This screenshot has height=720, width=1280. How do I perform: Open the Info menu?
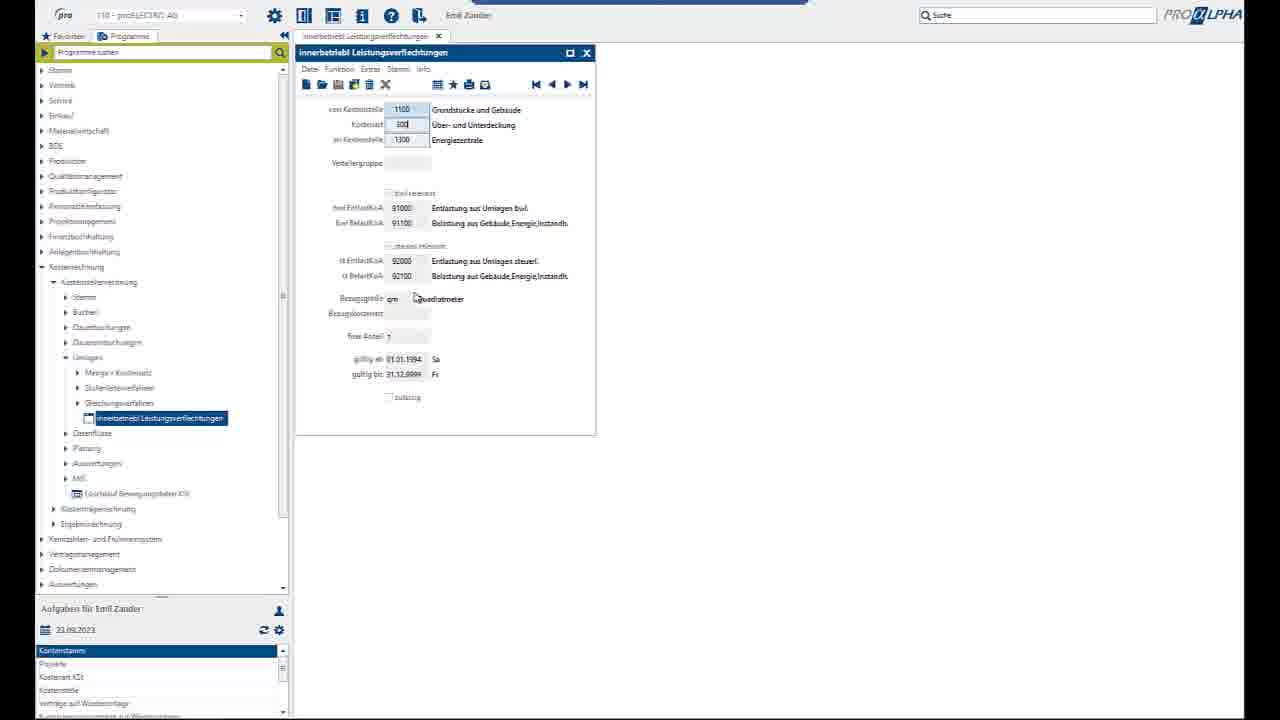coord(423,69)
